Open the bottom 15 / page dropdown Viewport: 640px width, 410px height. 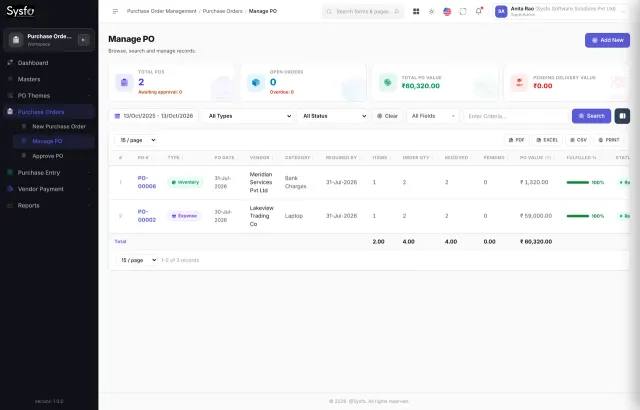[136, 260]
